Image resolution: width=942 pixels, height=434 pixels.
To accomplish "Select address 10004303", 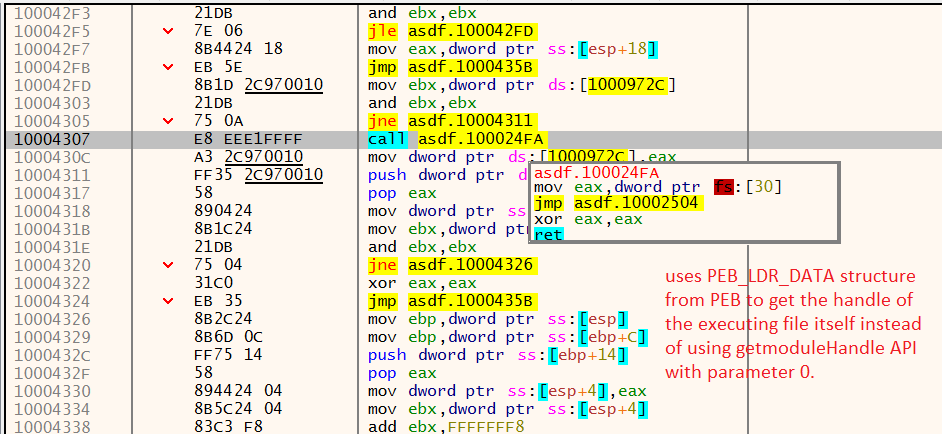I will (52, 103).
